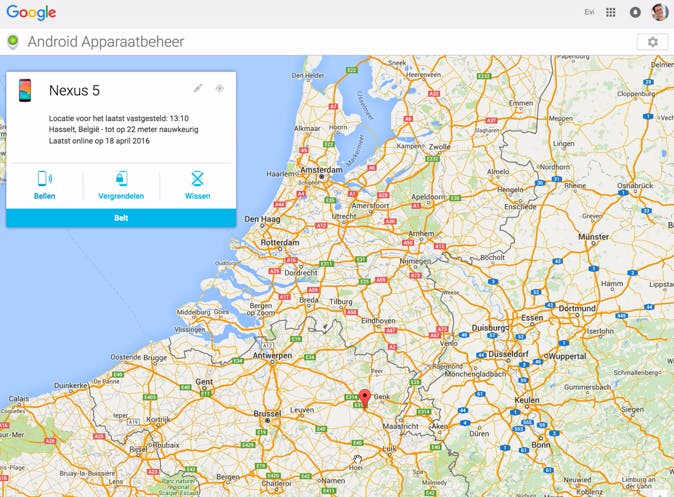The width and height of the screenshot is (674, 497).
Task: Click the Google logo
Action: coord(31,12)
